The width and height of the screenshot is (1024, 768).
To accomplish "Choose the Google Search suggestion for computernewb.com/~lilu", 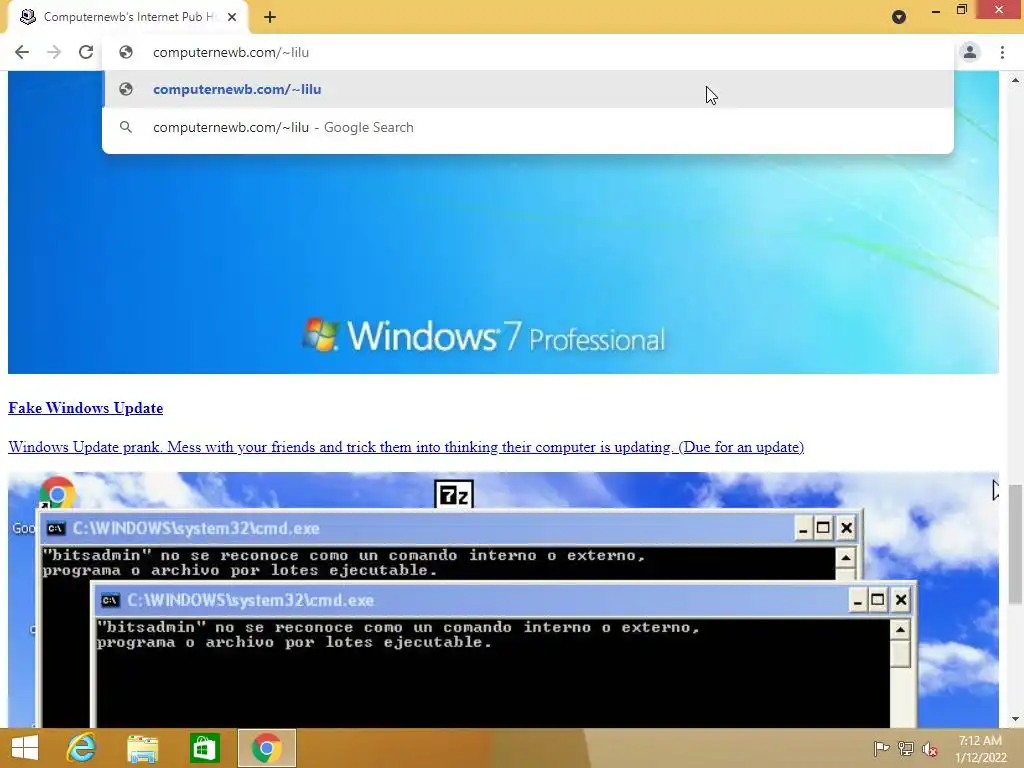I will click(528, 127).
